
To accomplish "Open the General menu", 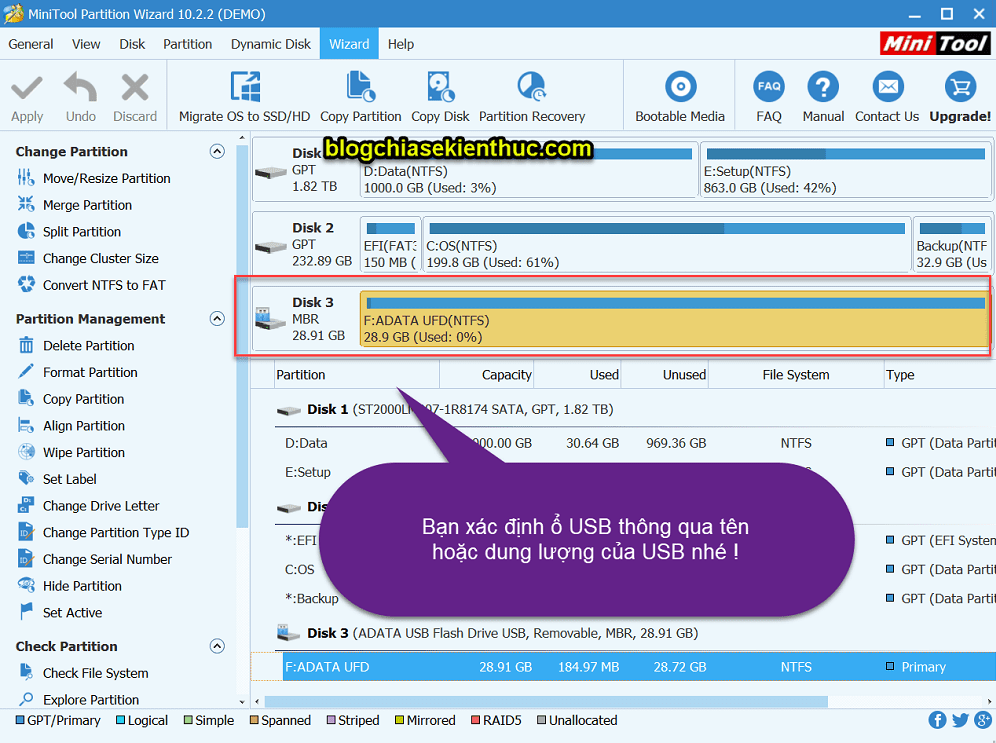I will 30,44.
